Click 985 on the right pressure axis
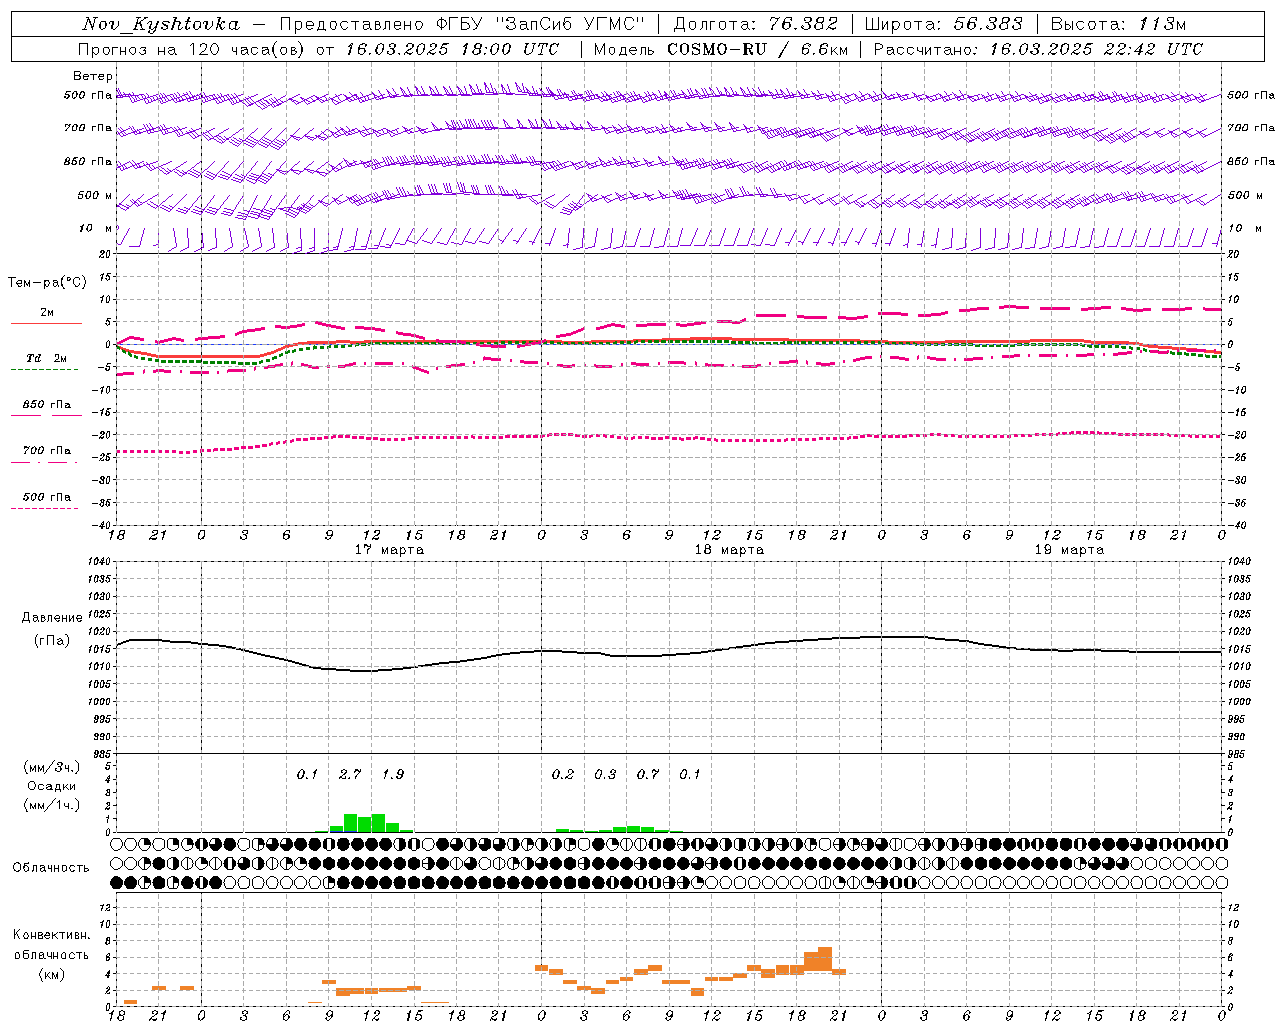The height and width of the screenshot is (1024, 1280). (1238, 754)
